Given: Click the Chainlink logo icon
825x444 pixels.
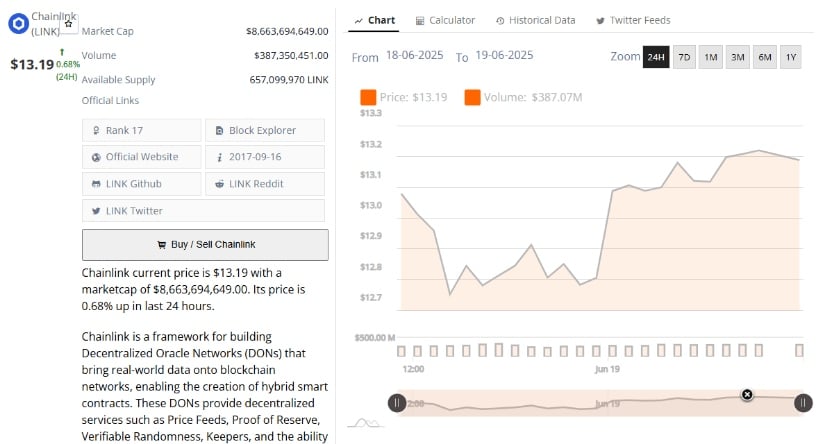Looking at the screenshot, I should tap(18, 24).
